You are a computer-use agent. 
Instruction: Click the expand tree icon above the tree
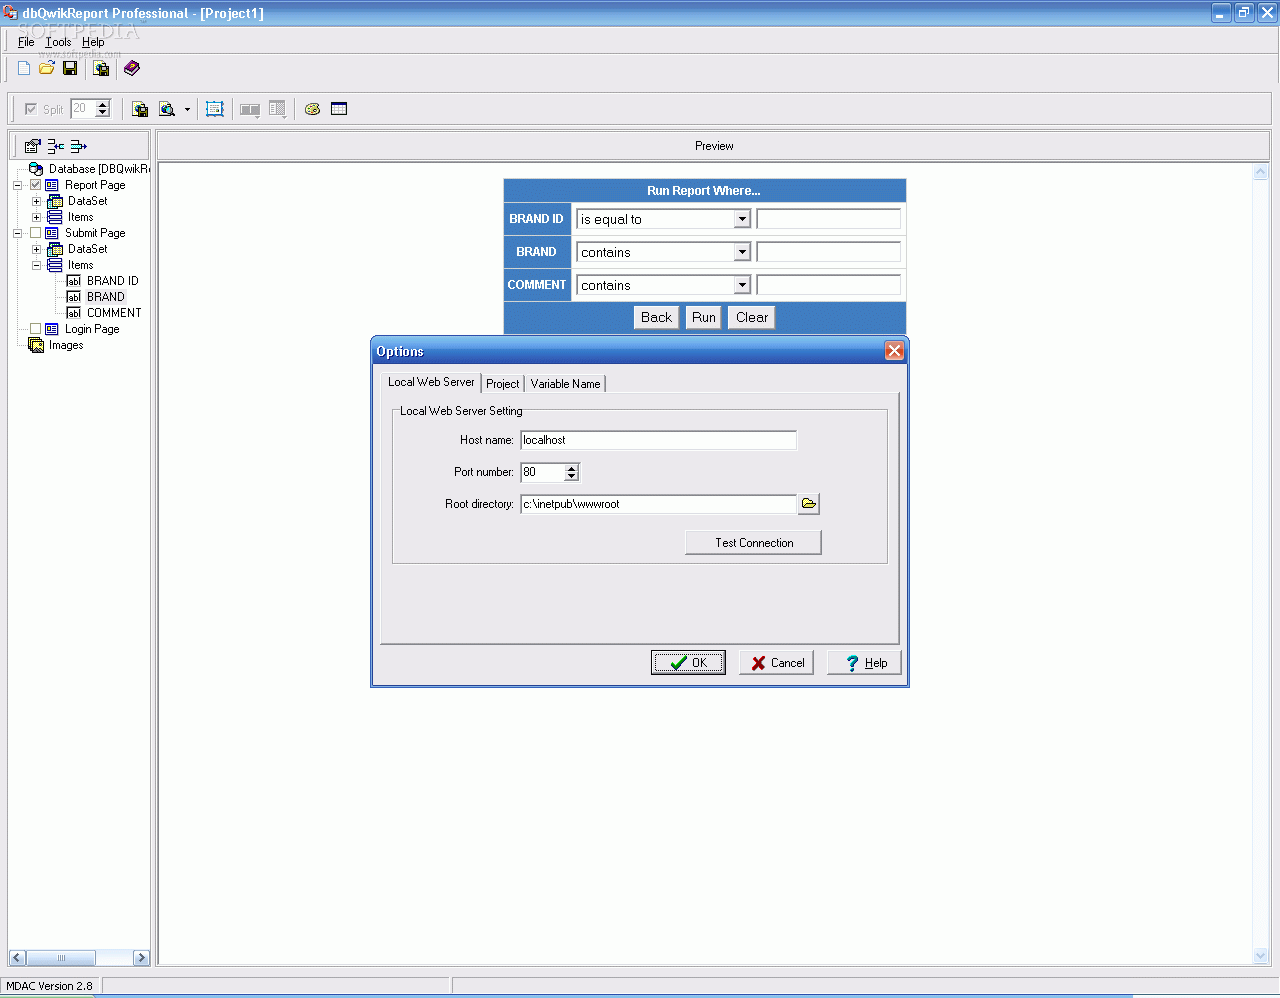[79, 146]
